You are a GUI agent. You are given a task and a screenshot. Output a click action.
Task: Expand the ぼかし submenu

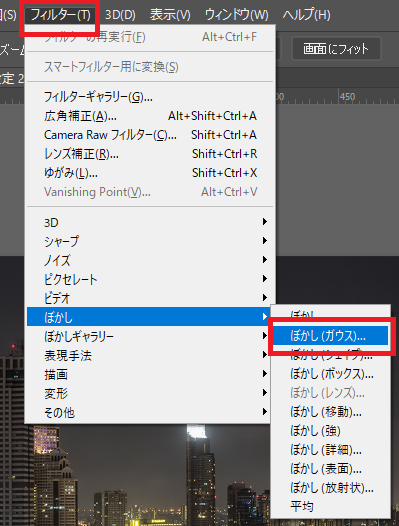coord(149,317)
